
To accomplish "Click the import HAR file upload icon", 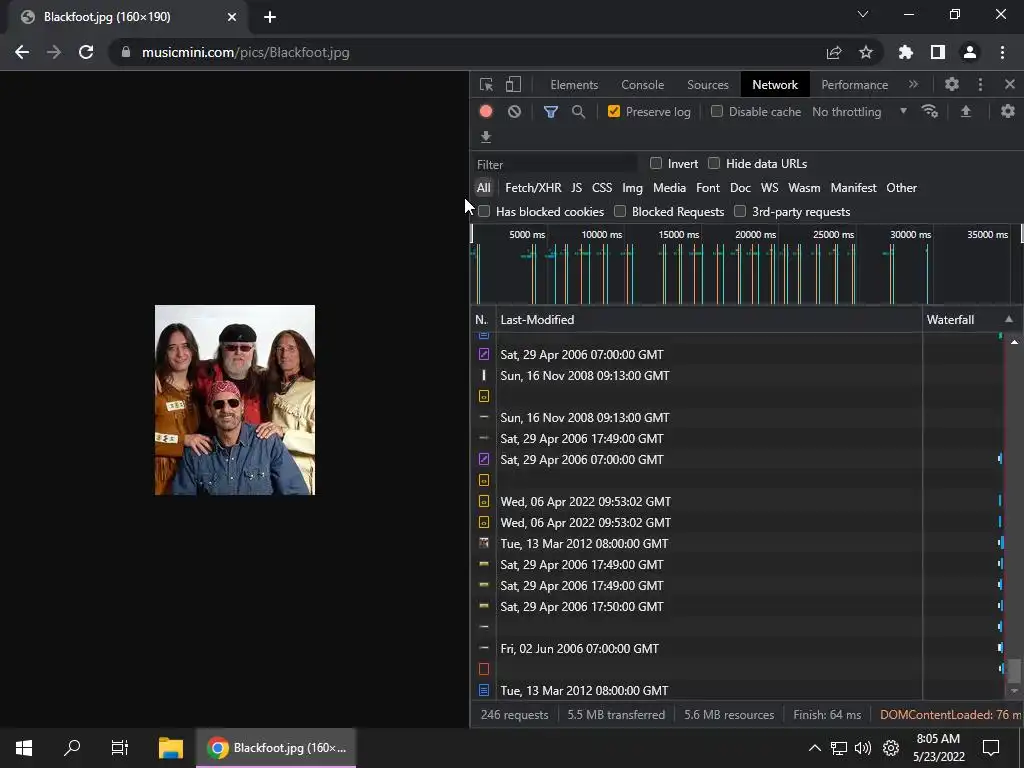I will [x=966, y=112].
